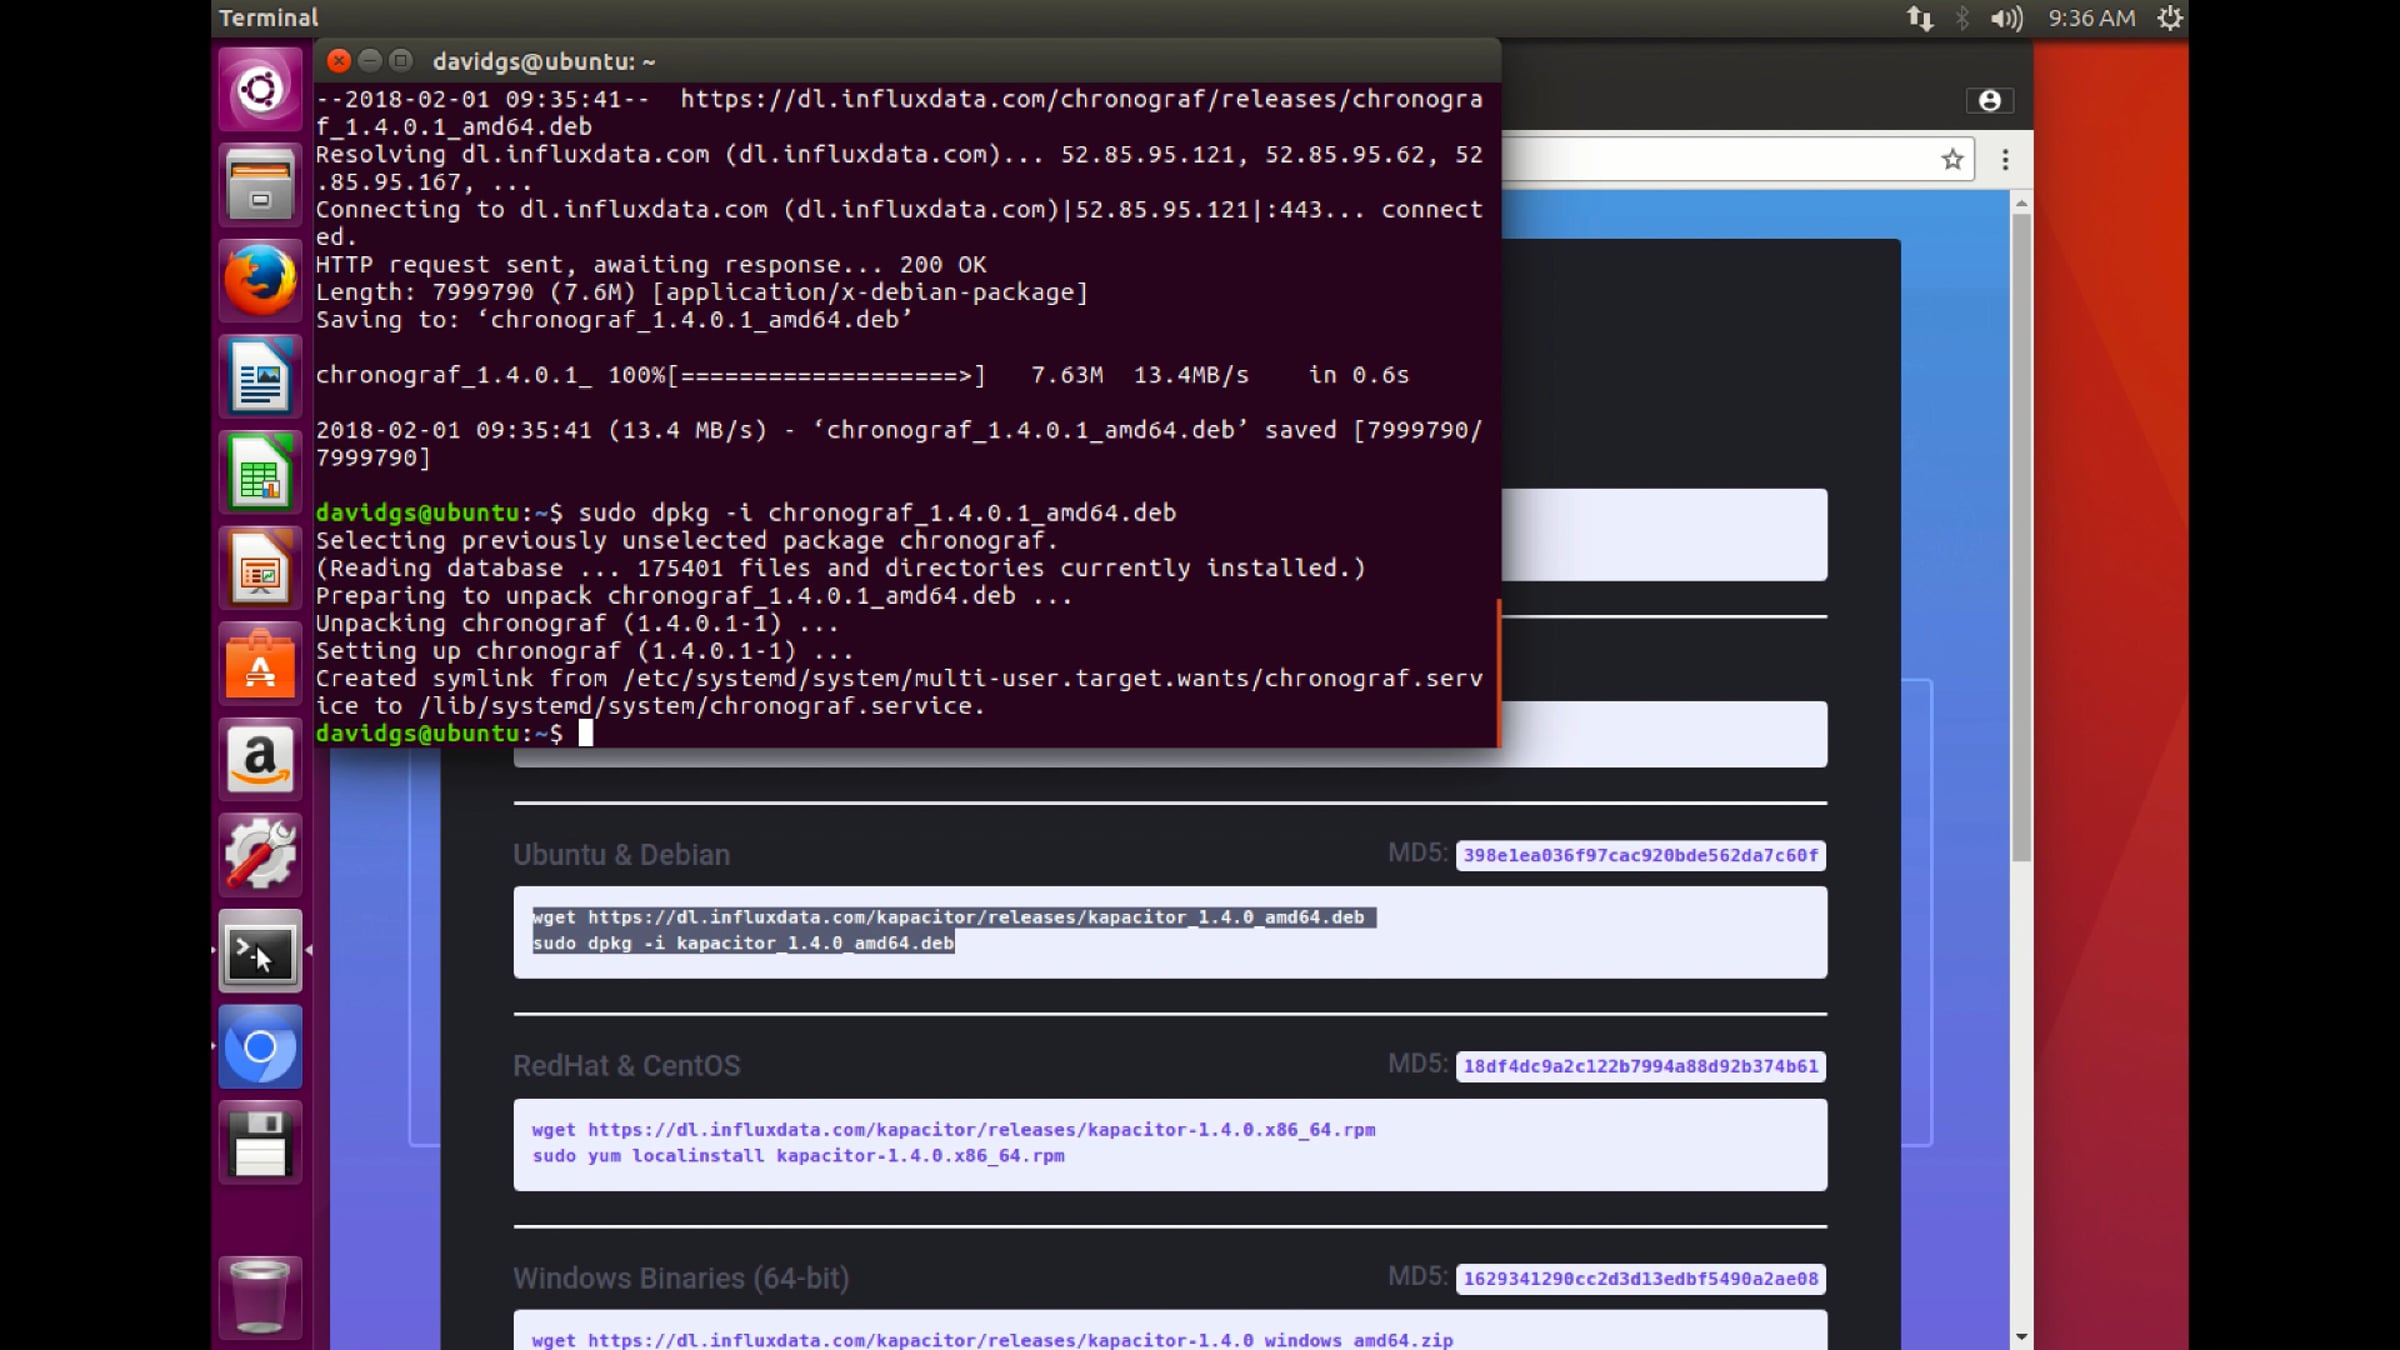This screenshot has width=2400, height=1350.
Task: Click the browser scrollbar up arrow
Action: (x=2021, y=203)
